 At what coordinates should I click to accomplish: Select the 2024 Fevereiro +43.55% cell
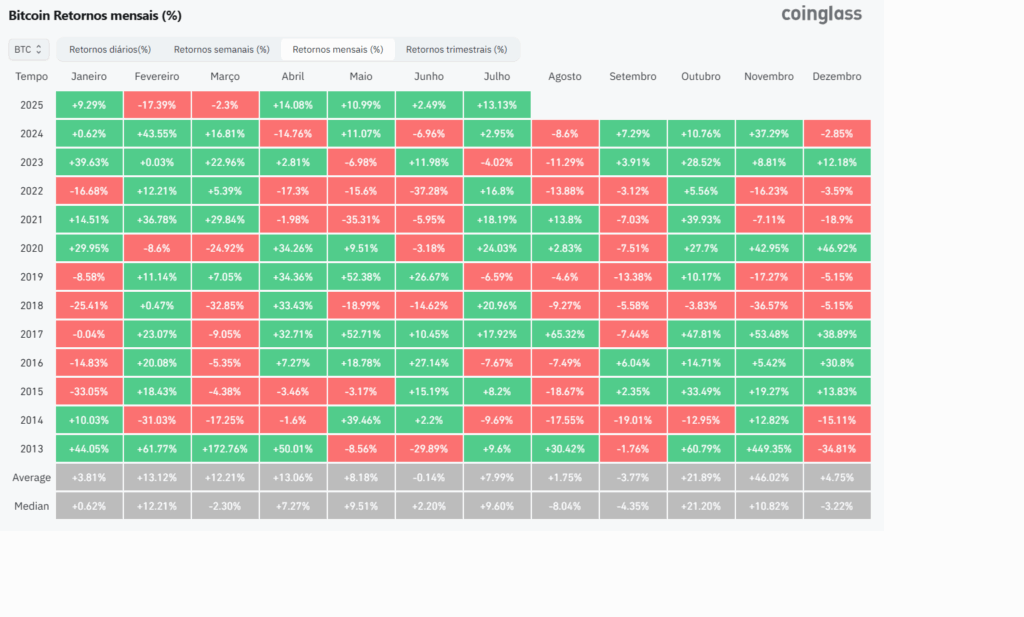157,134
